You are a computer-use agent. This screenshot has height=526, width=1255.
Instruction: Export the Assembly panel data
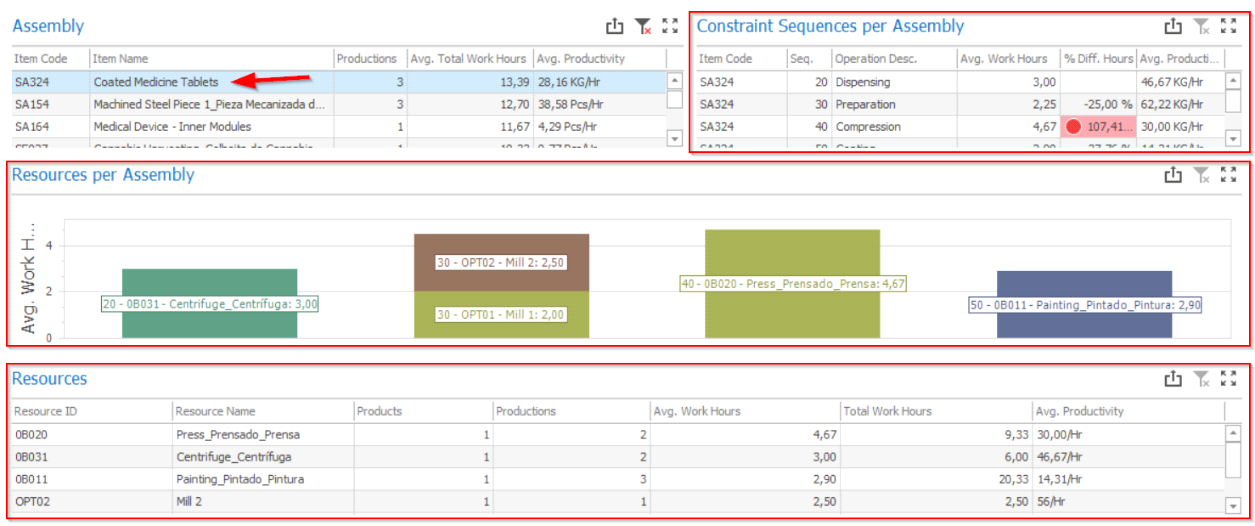click(615, 27)
